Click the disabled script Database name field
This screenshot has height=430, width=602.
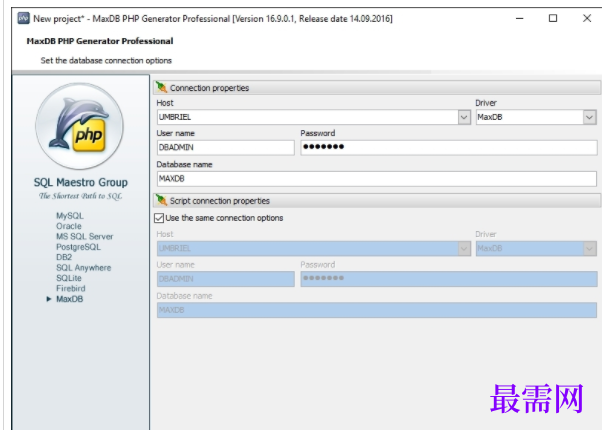pos(377,310)
